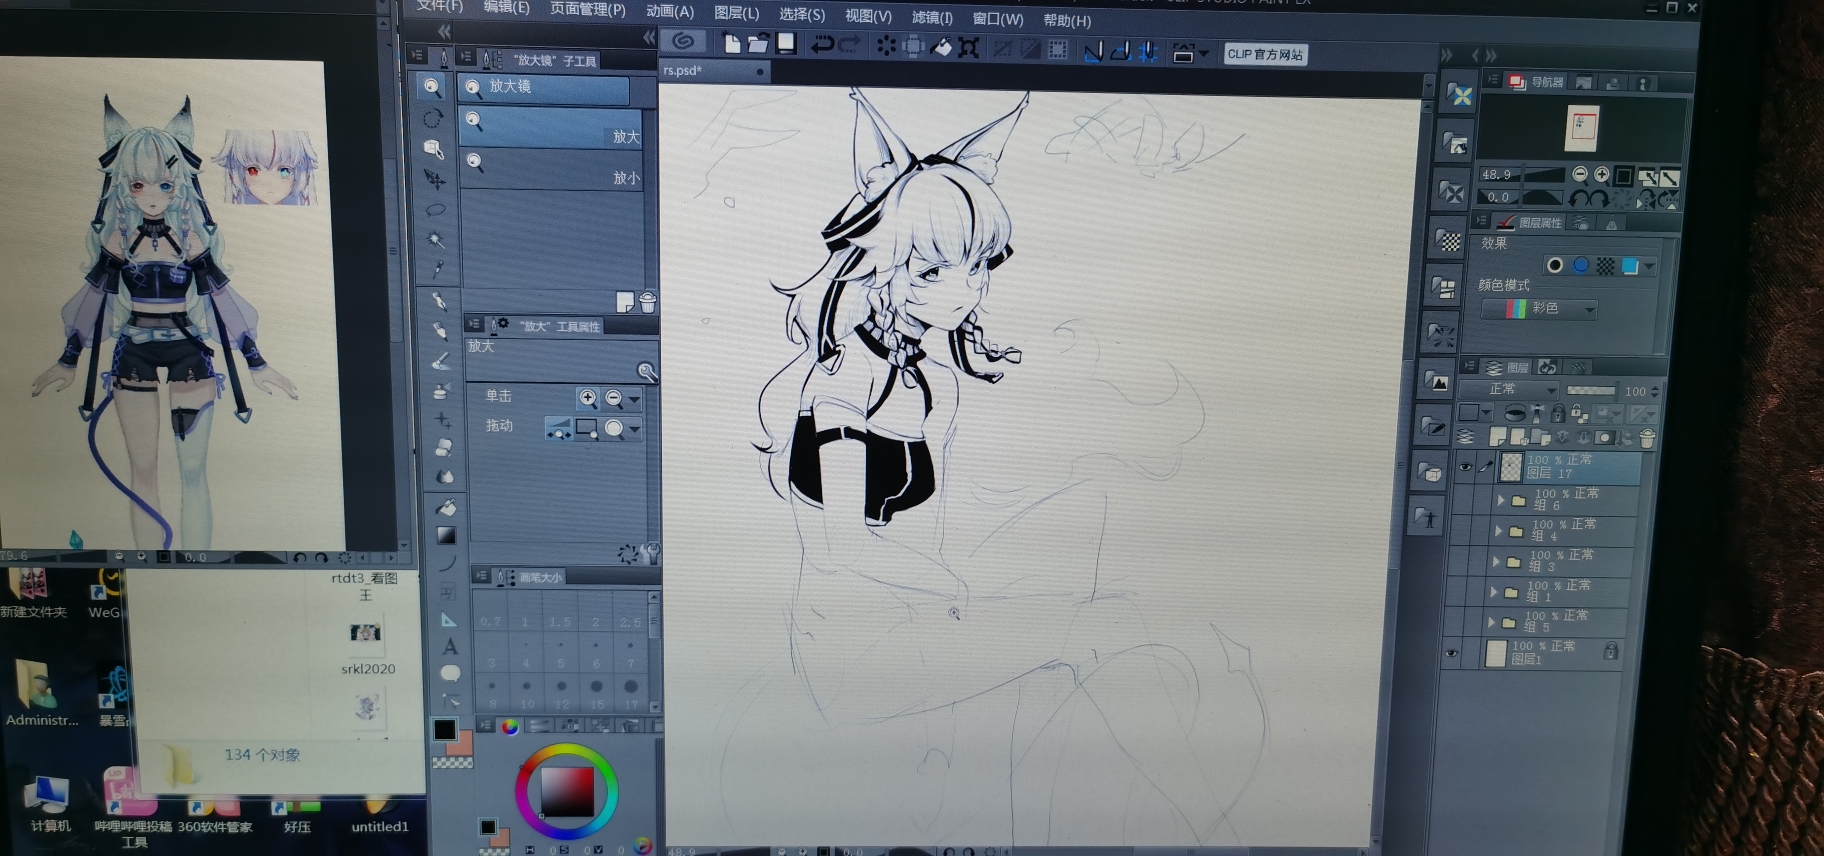
Task: Toggle Snap to Special Ruler in command bar
Action: [x=1121, y=51]
